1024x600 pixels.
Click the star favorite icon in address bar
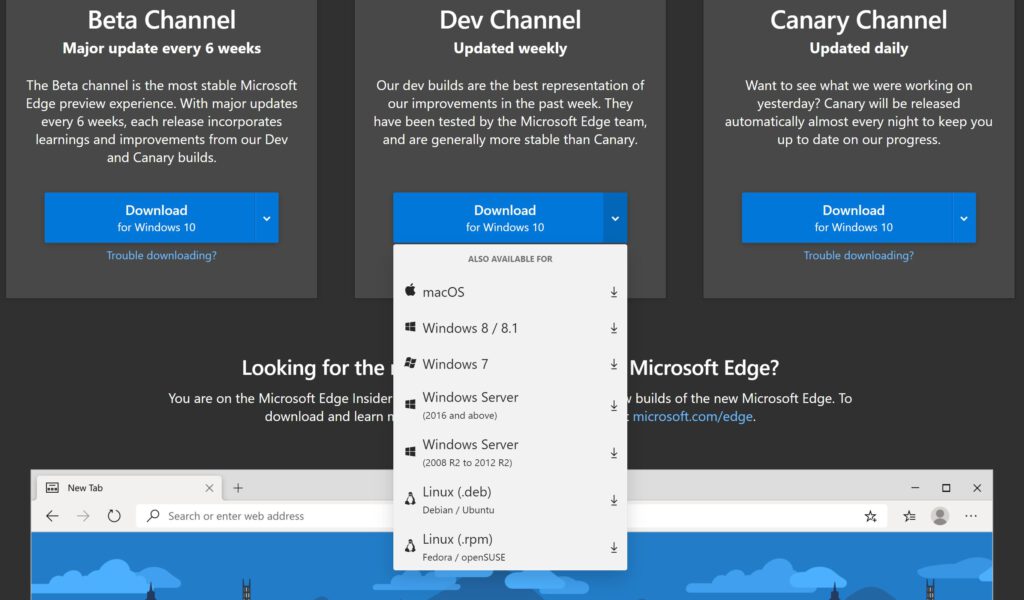pos(871,516)
